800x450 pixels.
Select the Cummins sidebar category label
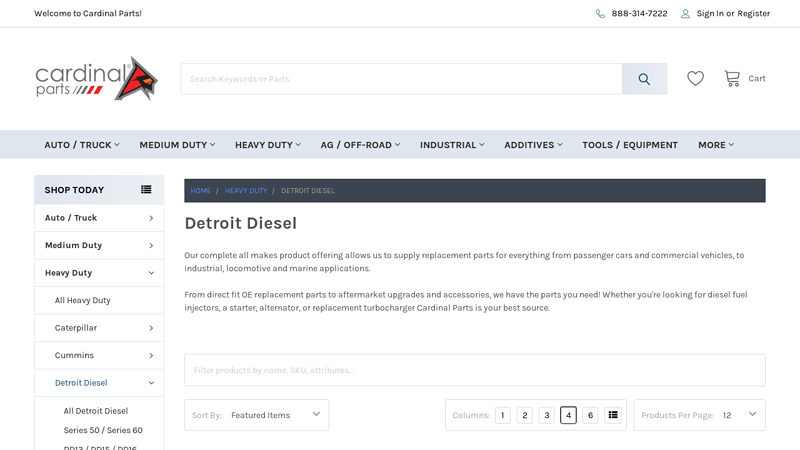pos(74,356)
